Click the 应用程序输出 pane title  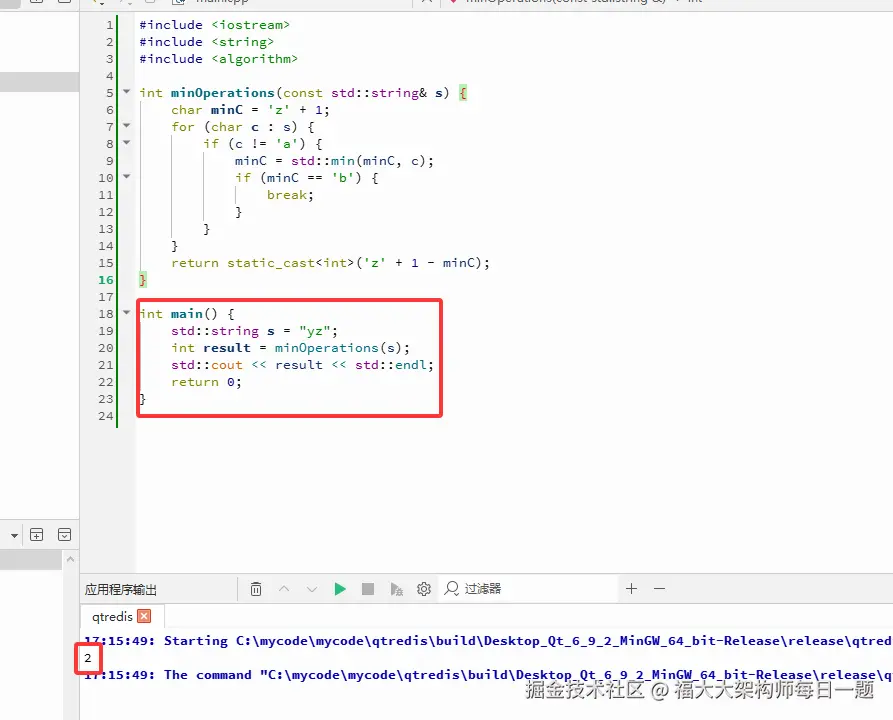pyautogui.click(x=121, y=589)
